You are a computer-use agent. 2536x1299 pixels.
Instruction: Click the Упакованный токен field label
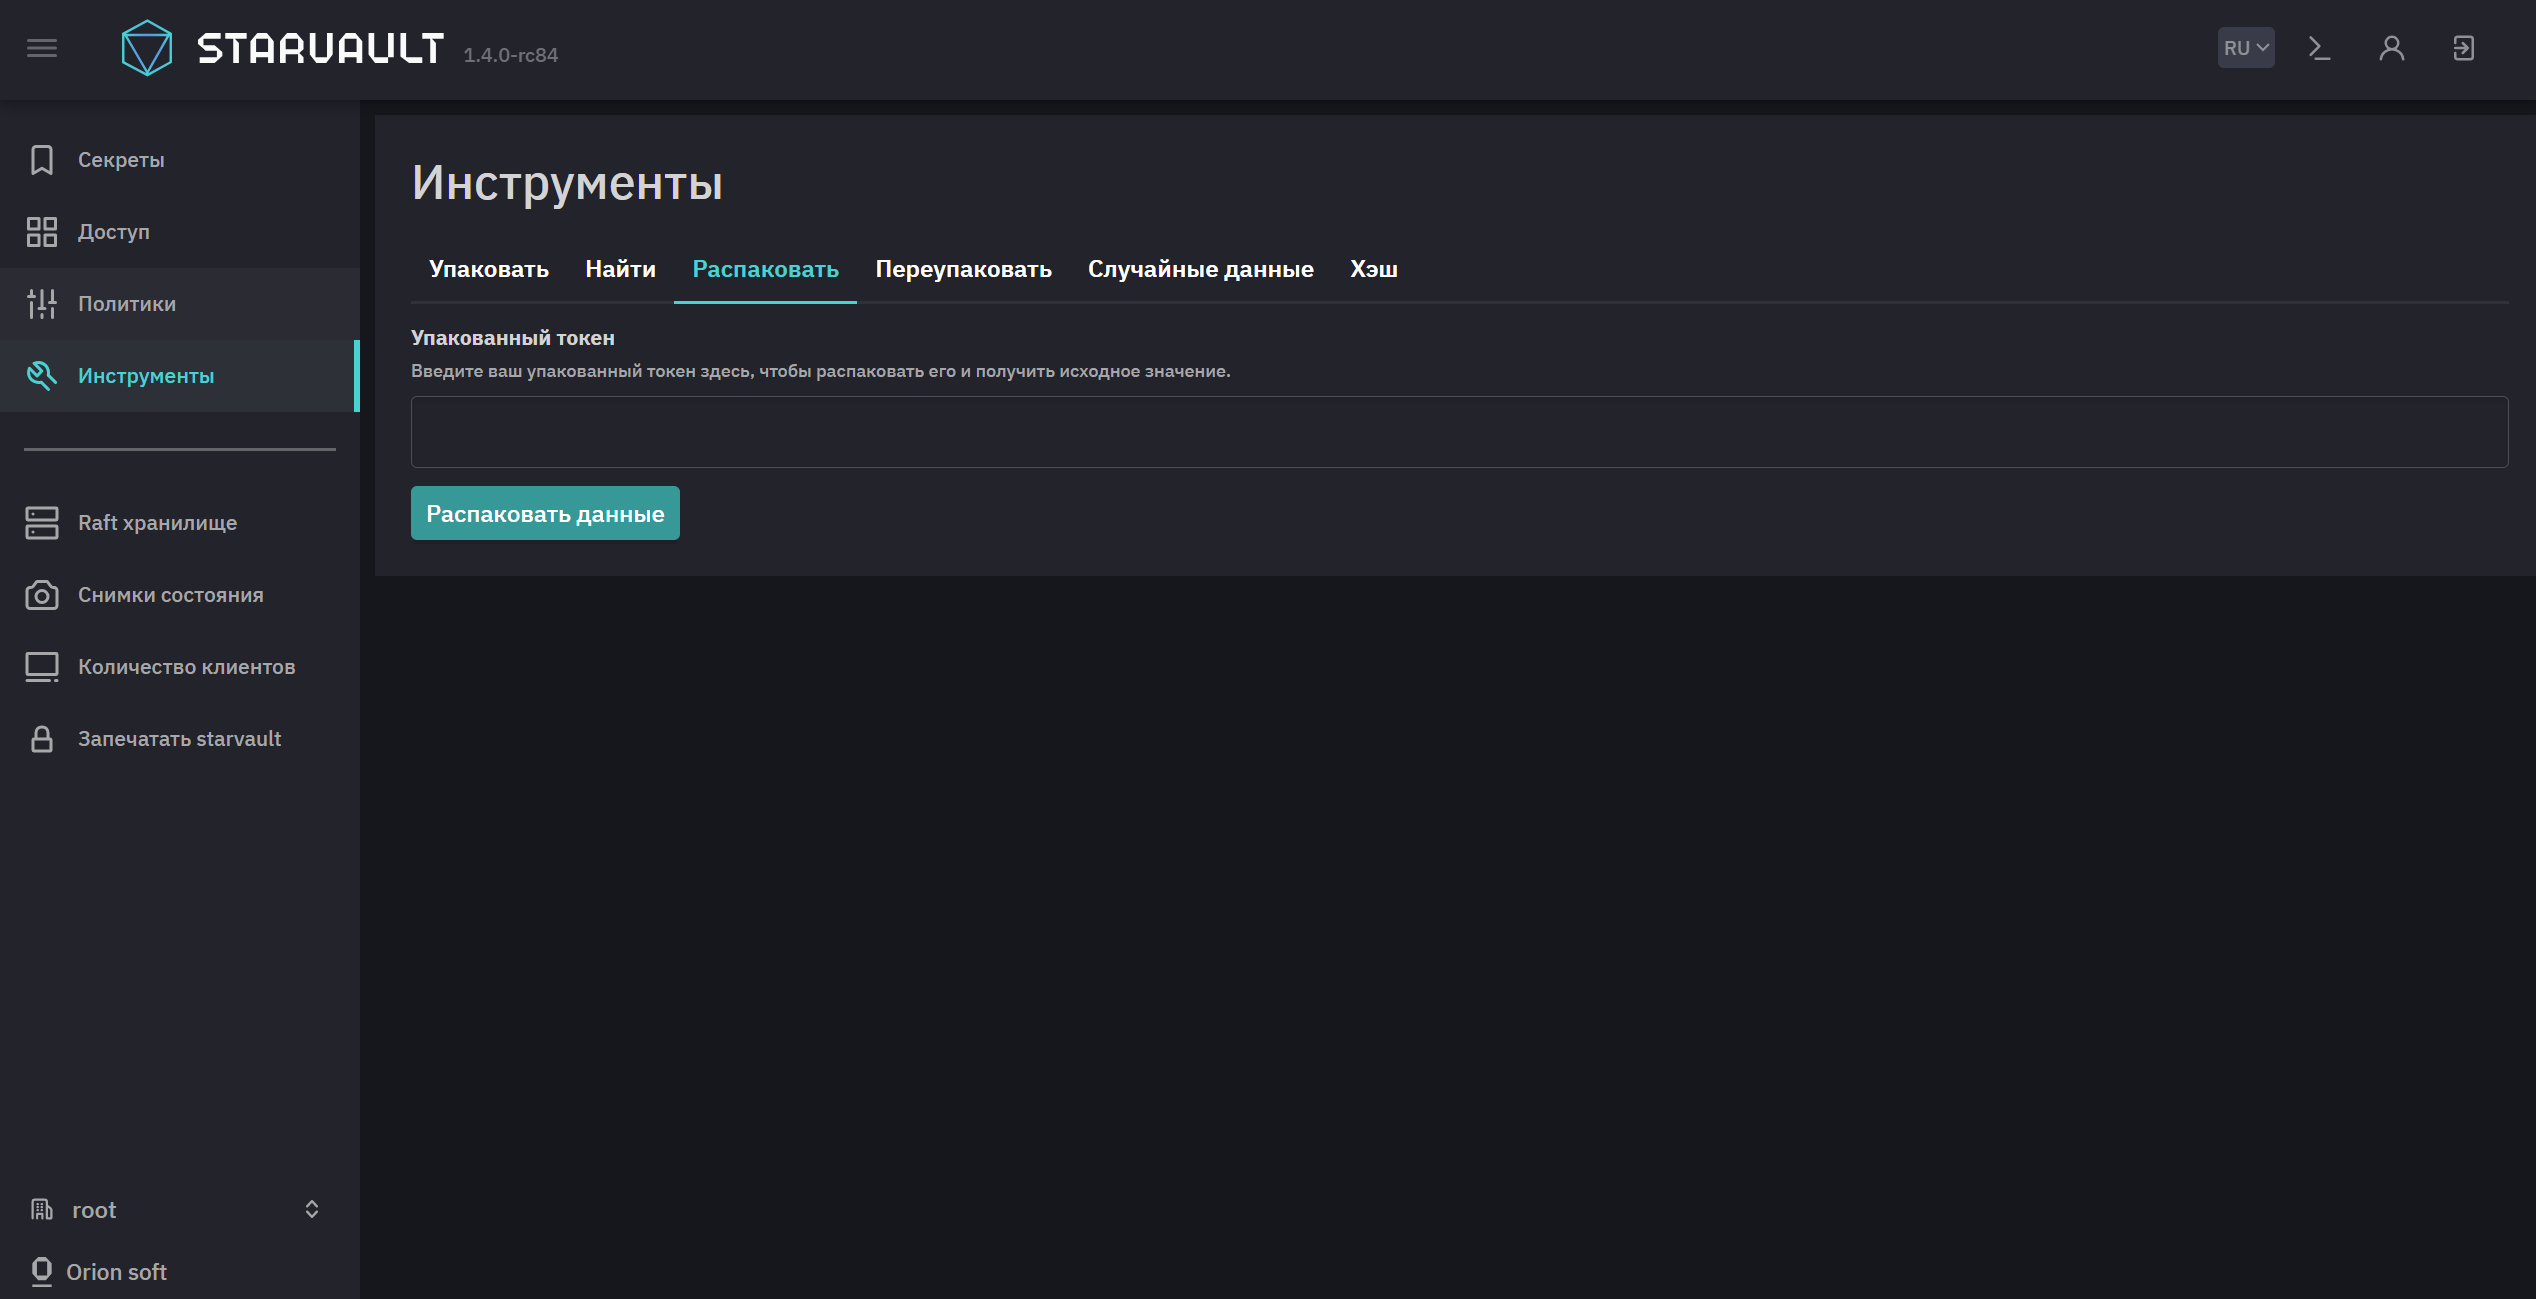(513, 338)
